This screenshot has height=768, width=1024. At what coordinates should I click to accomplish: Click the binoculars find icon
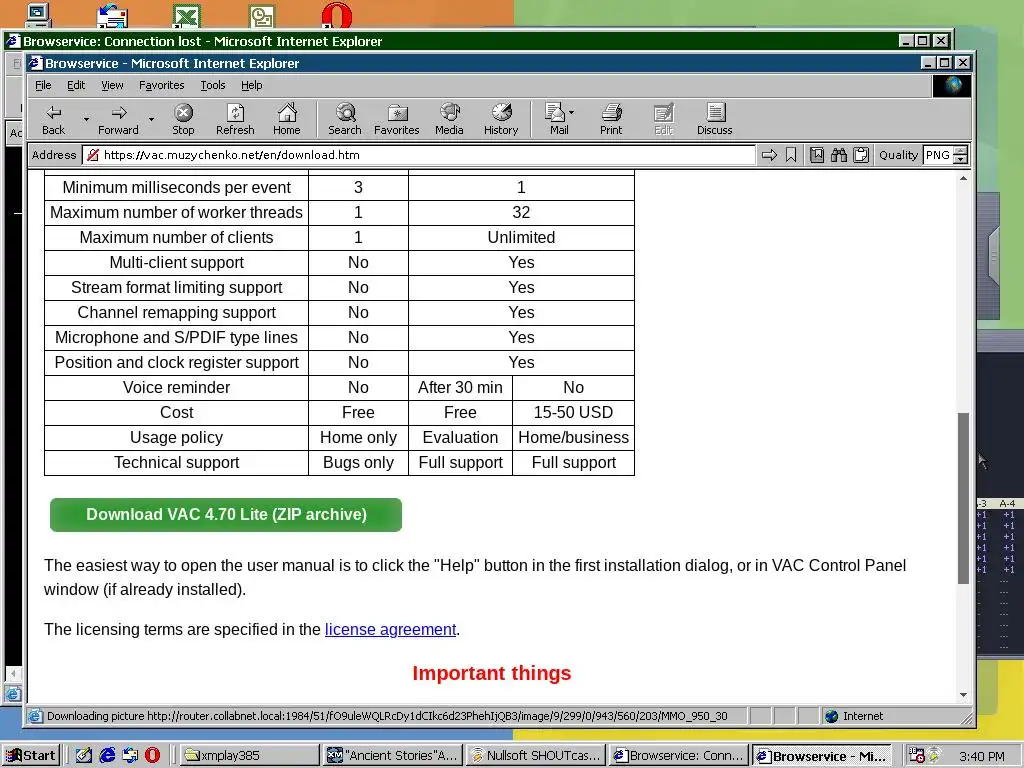point(839,155)
